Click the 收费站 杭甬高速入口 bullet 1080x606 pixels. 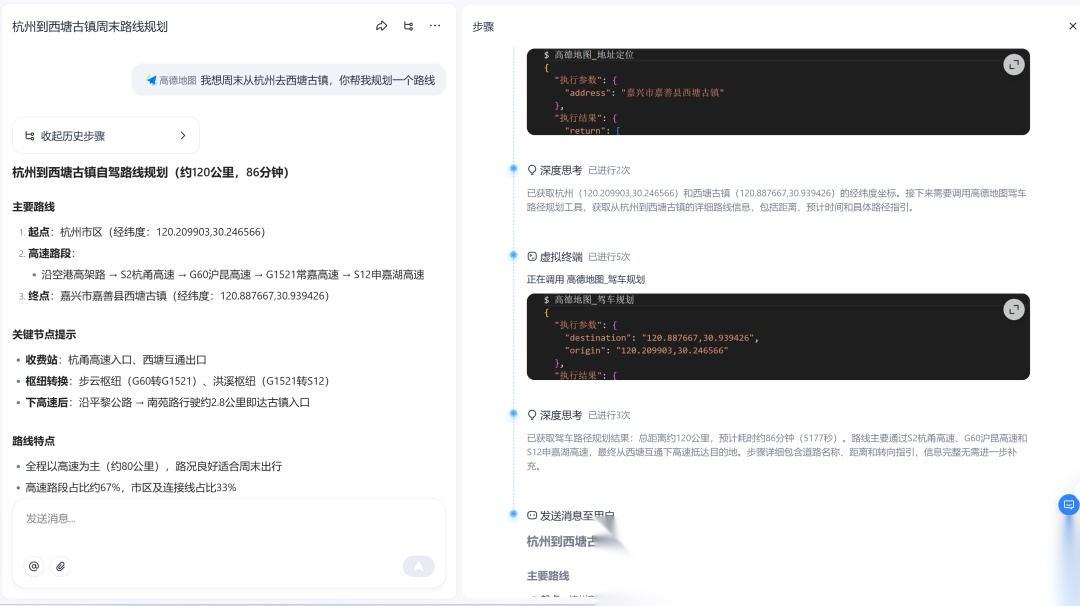pos(116,360)
